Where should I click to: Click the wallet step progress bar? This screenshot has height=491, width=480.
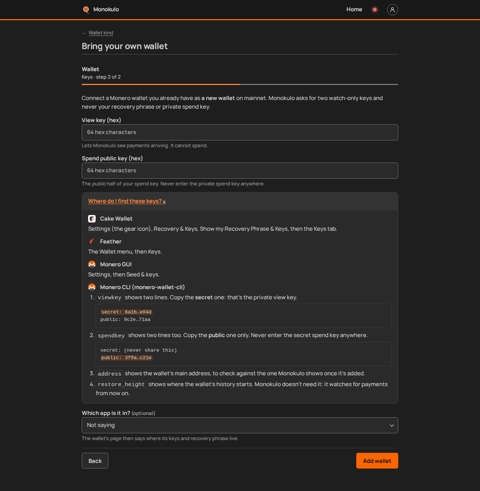click(240, 84)
